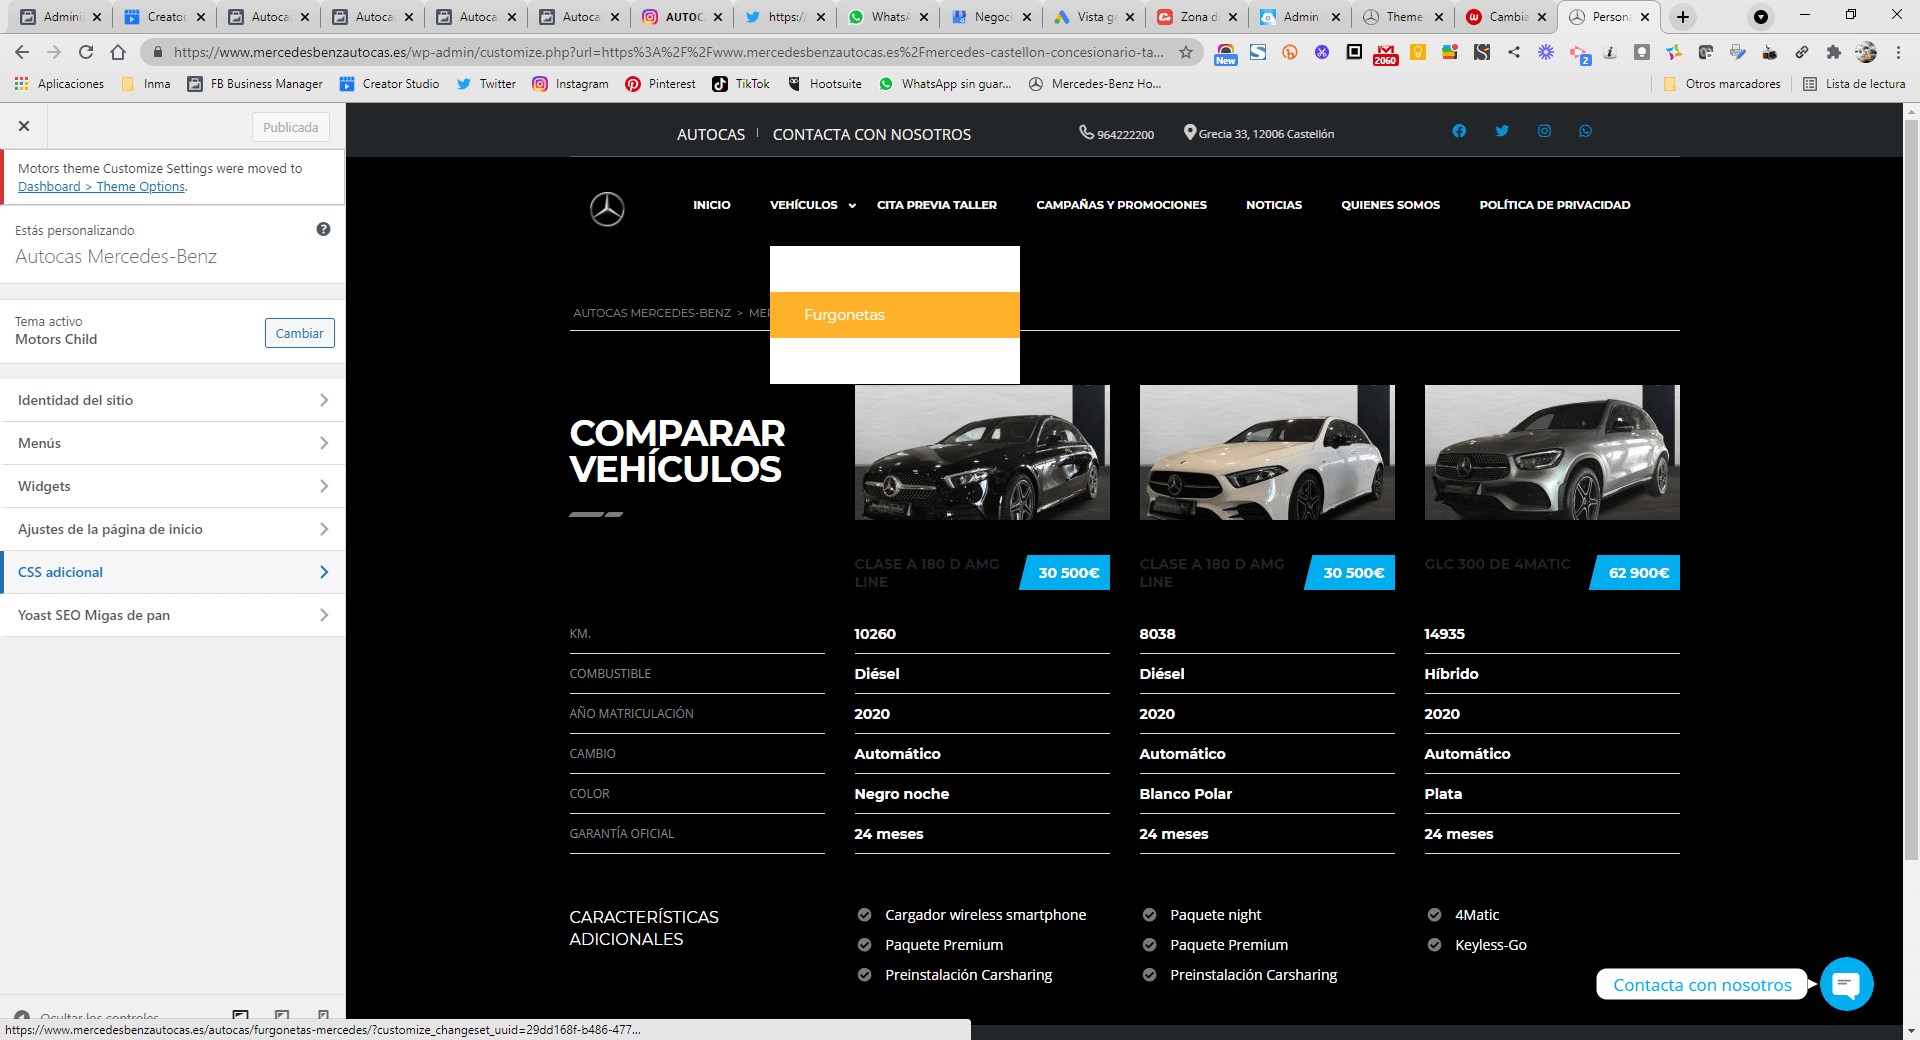Reload the current page

coord(86,52)
